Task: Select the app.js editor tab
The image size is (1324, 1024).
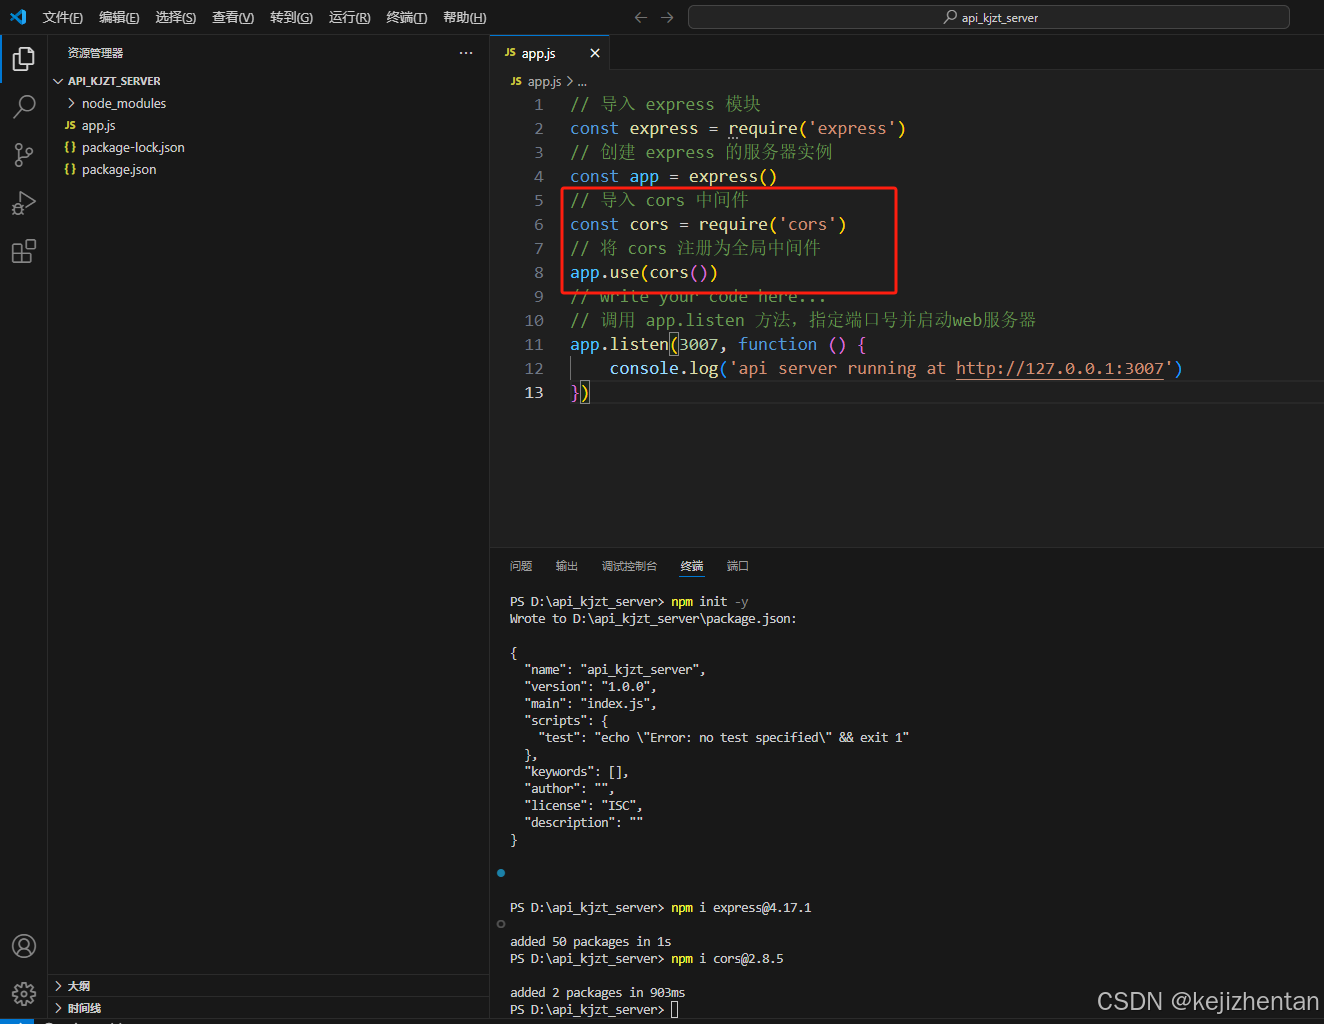Action: (x=550, y=53)
